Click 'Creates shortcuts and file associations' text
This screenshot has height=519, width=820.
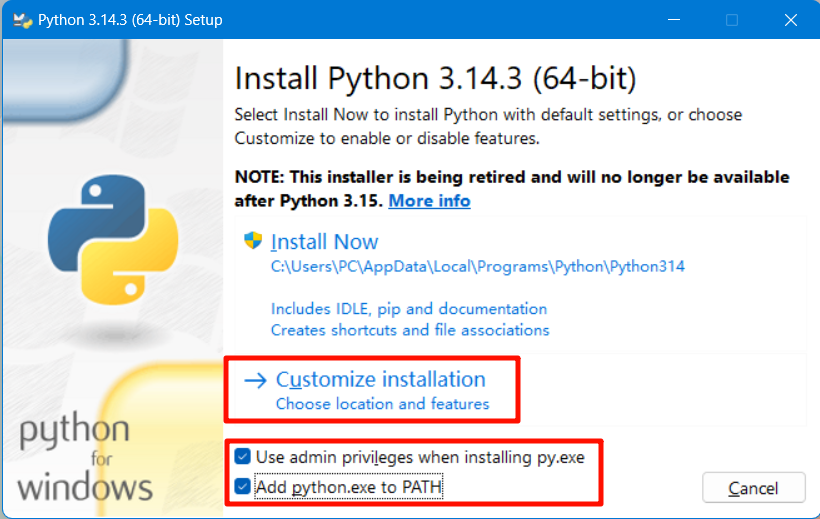pos(410,330)
